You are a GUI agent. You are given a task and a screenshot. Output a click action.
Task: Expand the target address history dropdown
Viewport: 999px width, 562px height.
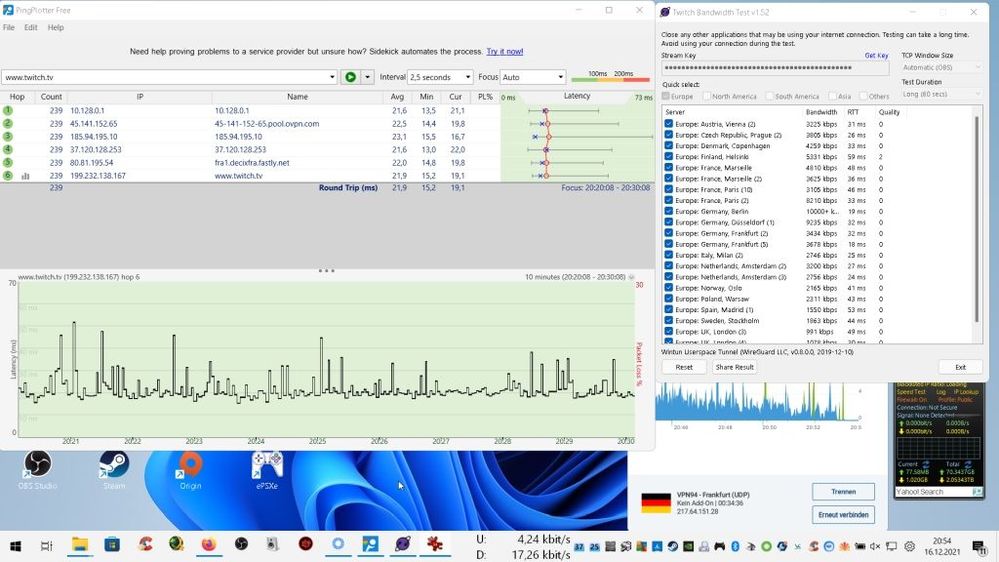point(332,77)
